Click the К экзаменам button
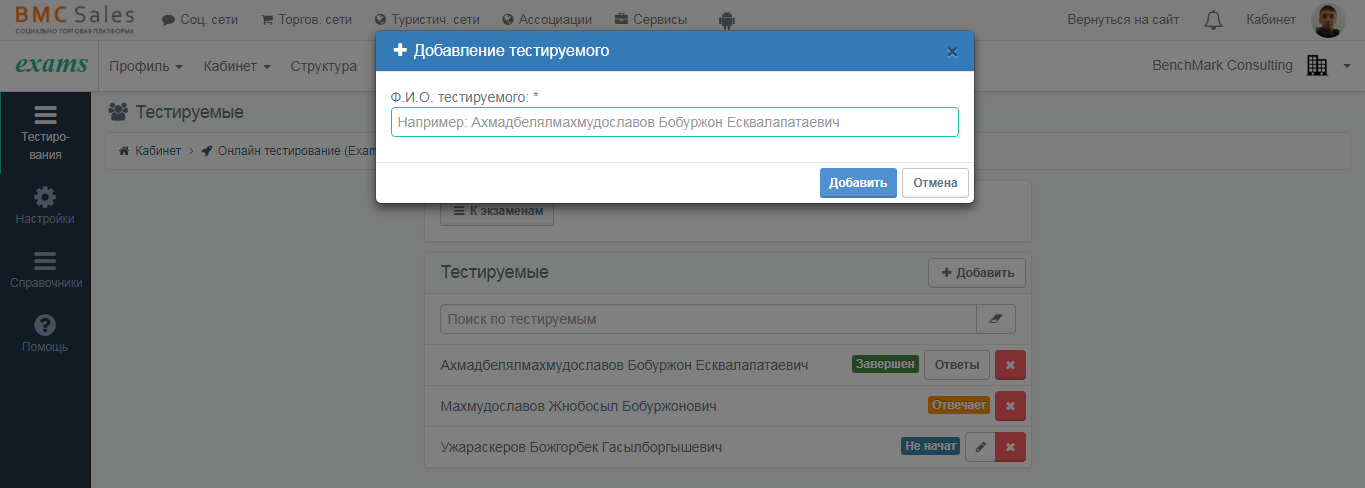The height and width of the screenshot is (488, 1365). pos(497,211)
